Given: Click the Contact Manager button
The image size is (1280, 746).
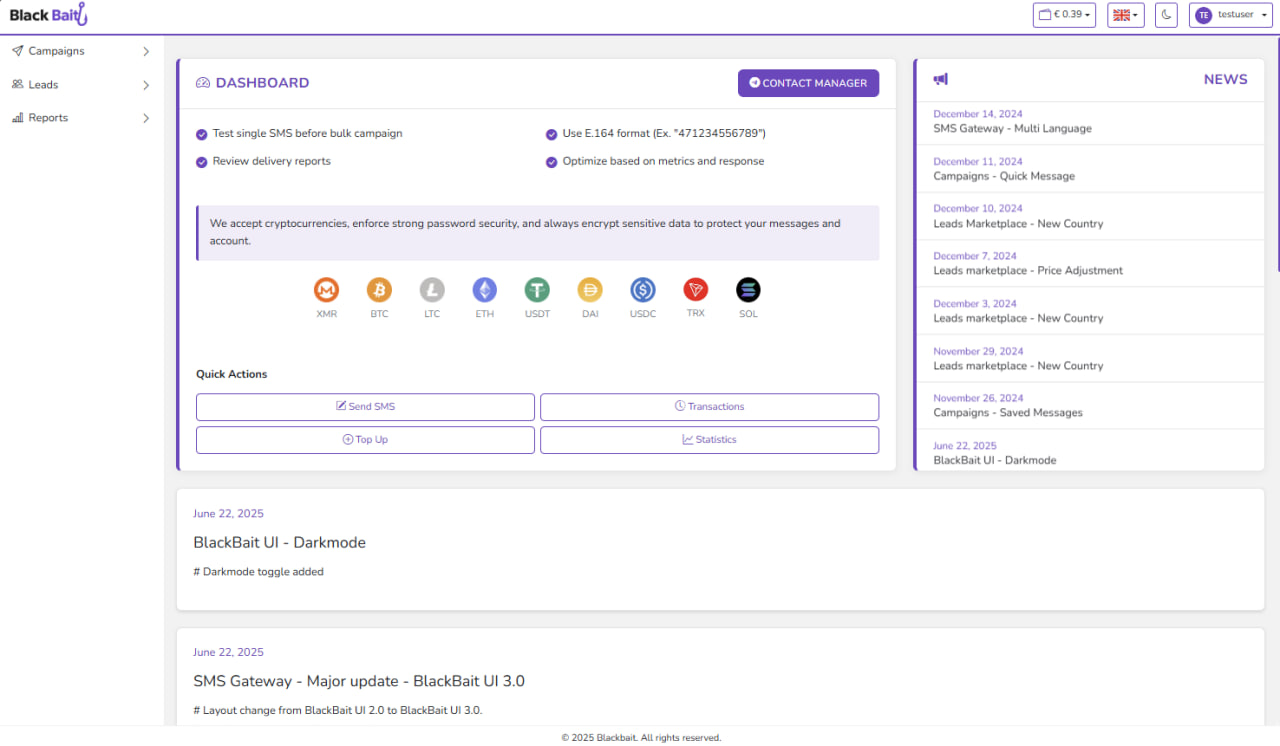Looking at the screenshot, I should click(808, 82).
